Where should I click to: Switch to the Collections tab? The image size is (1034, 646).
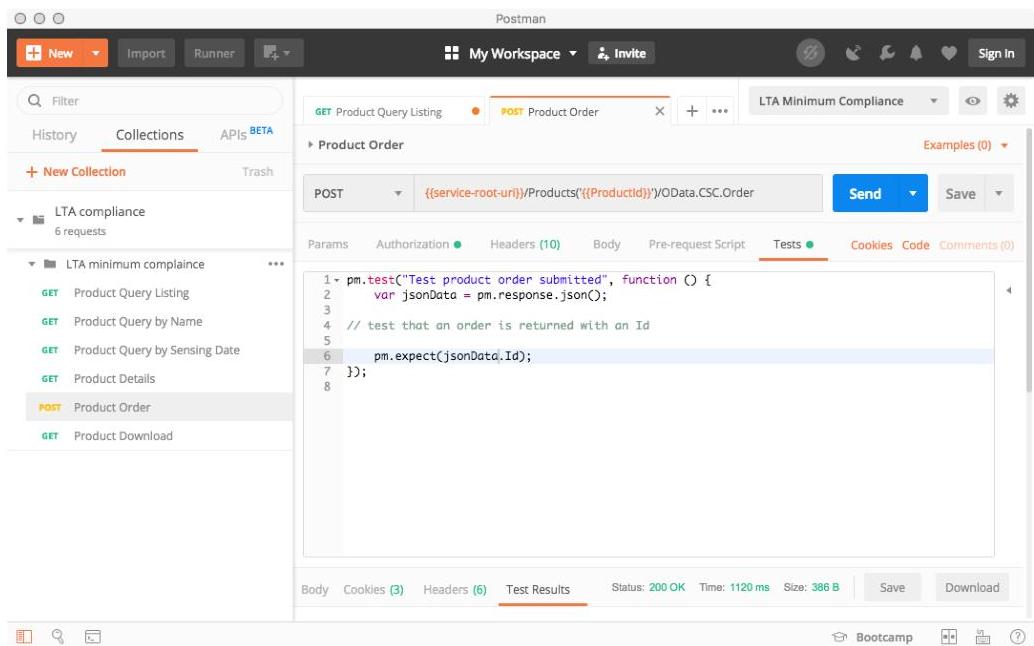150,135
